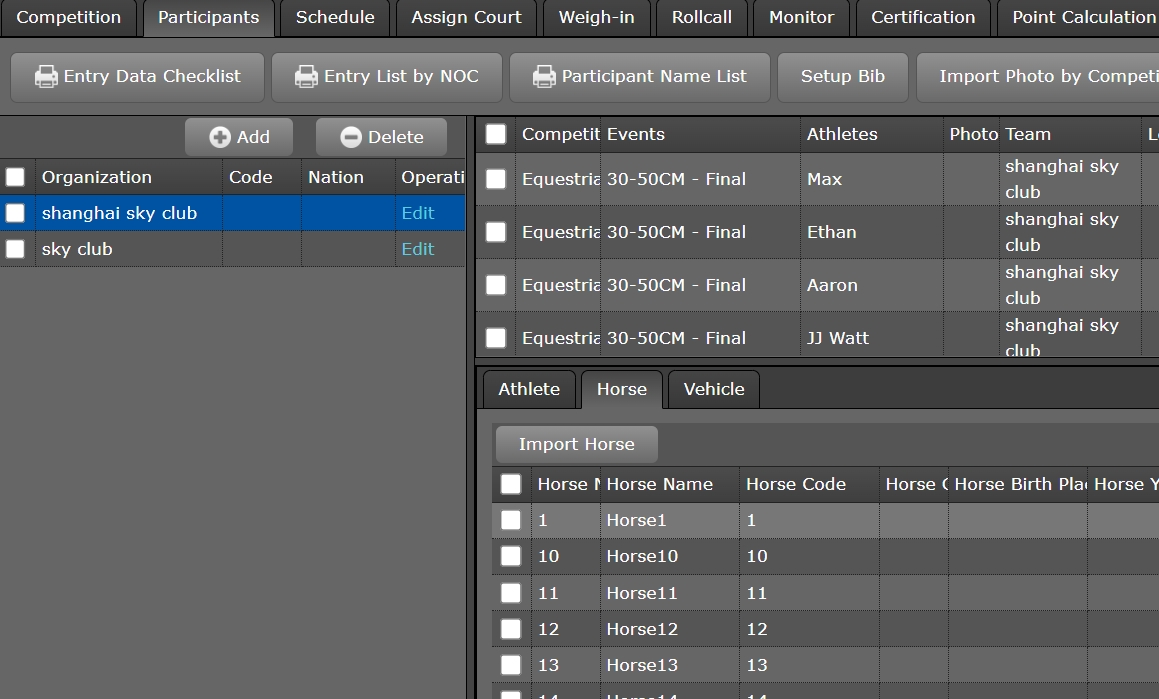Click the plus icon on Add button
The height and width of the screenshot is (699, 1159).
(220, 138)
